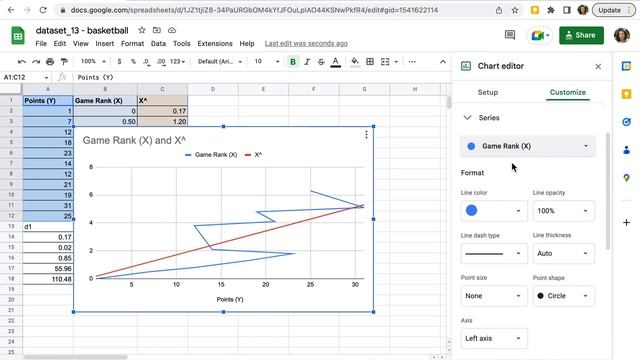Open the borders icon

pyautogui.click(x=370, y=62)
